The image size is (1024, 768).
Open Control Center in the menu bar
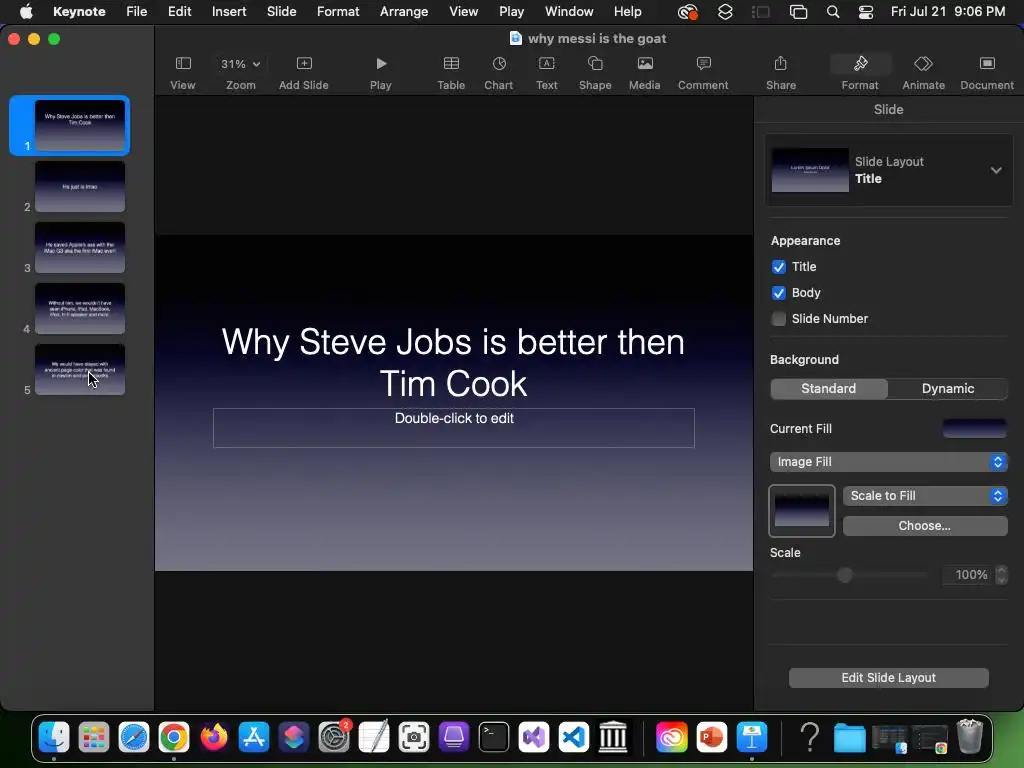(x=866, y=12)
